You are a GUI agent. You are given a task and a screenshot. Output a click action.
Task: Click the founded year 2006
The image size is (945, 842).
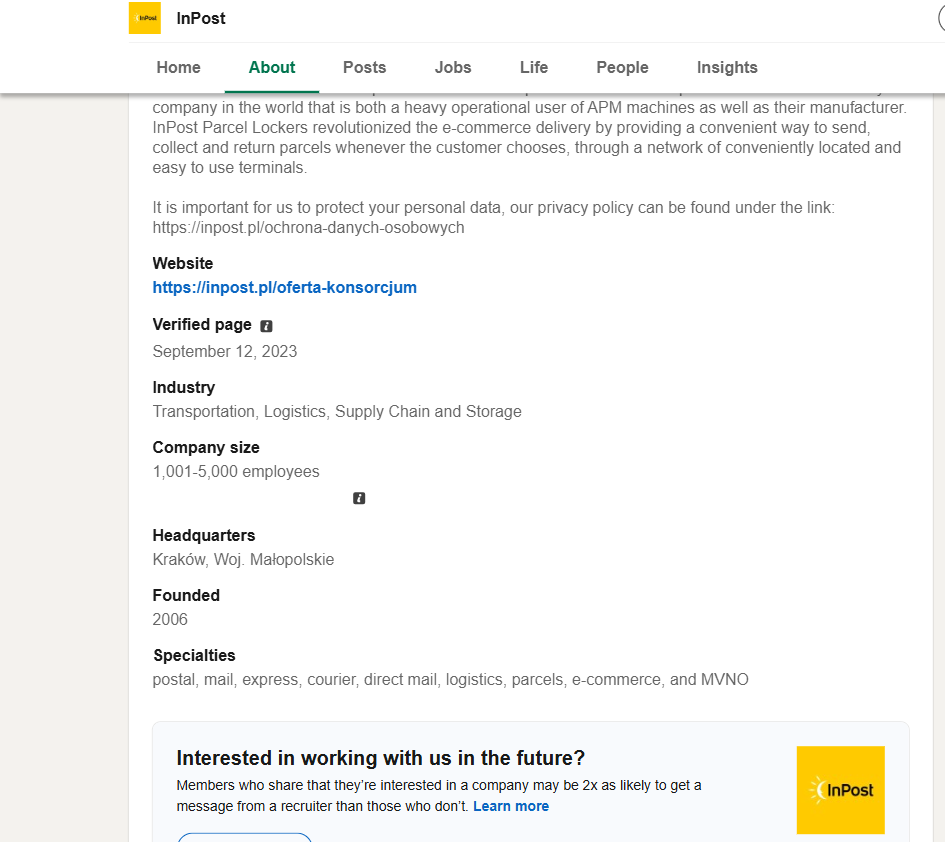click(x=170, y=620)
